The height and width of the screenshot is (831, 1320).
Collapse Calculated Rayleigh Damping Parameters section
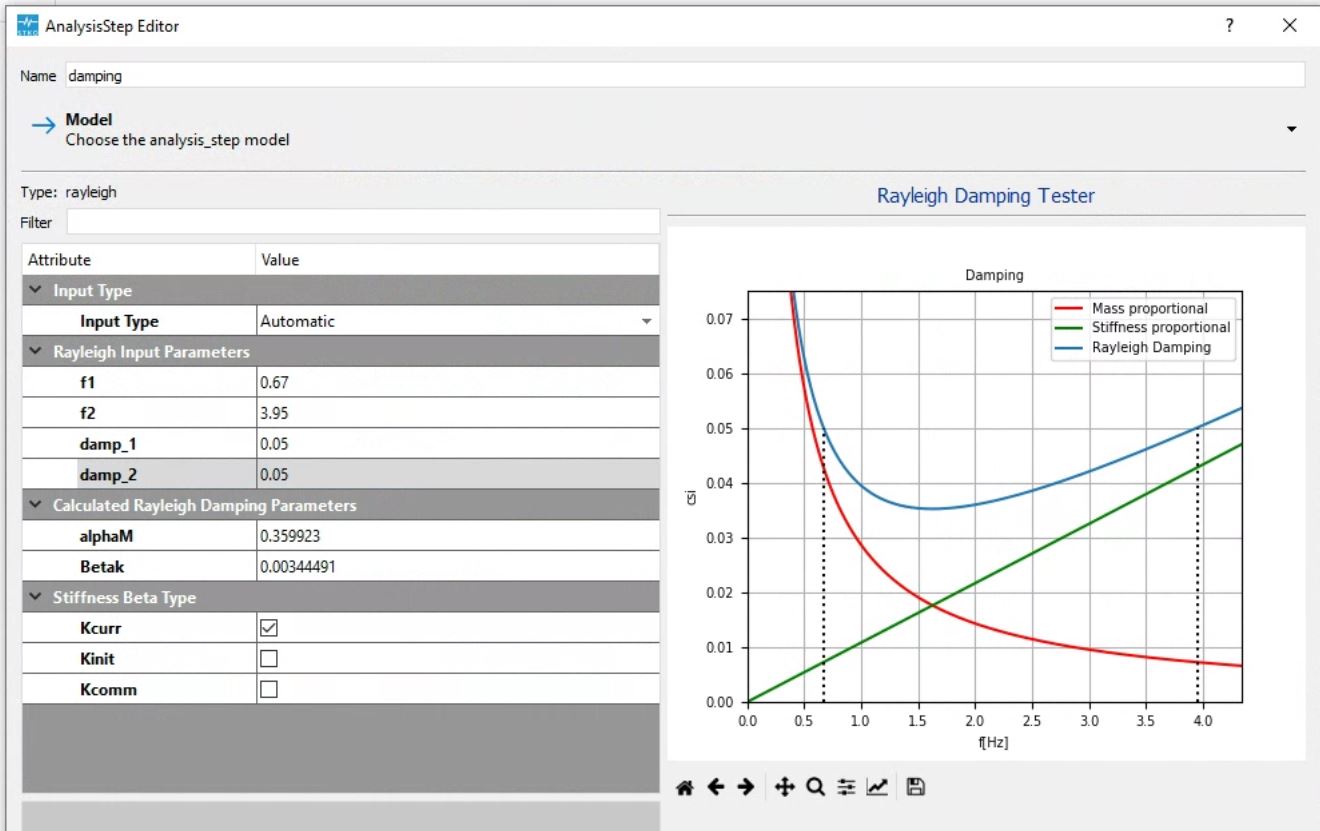point(36,505)
